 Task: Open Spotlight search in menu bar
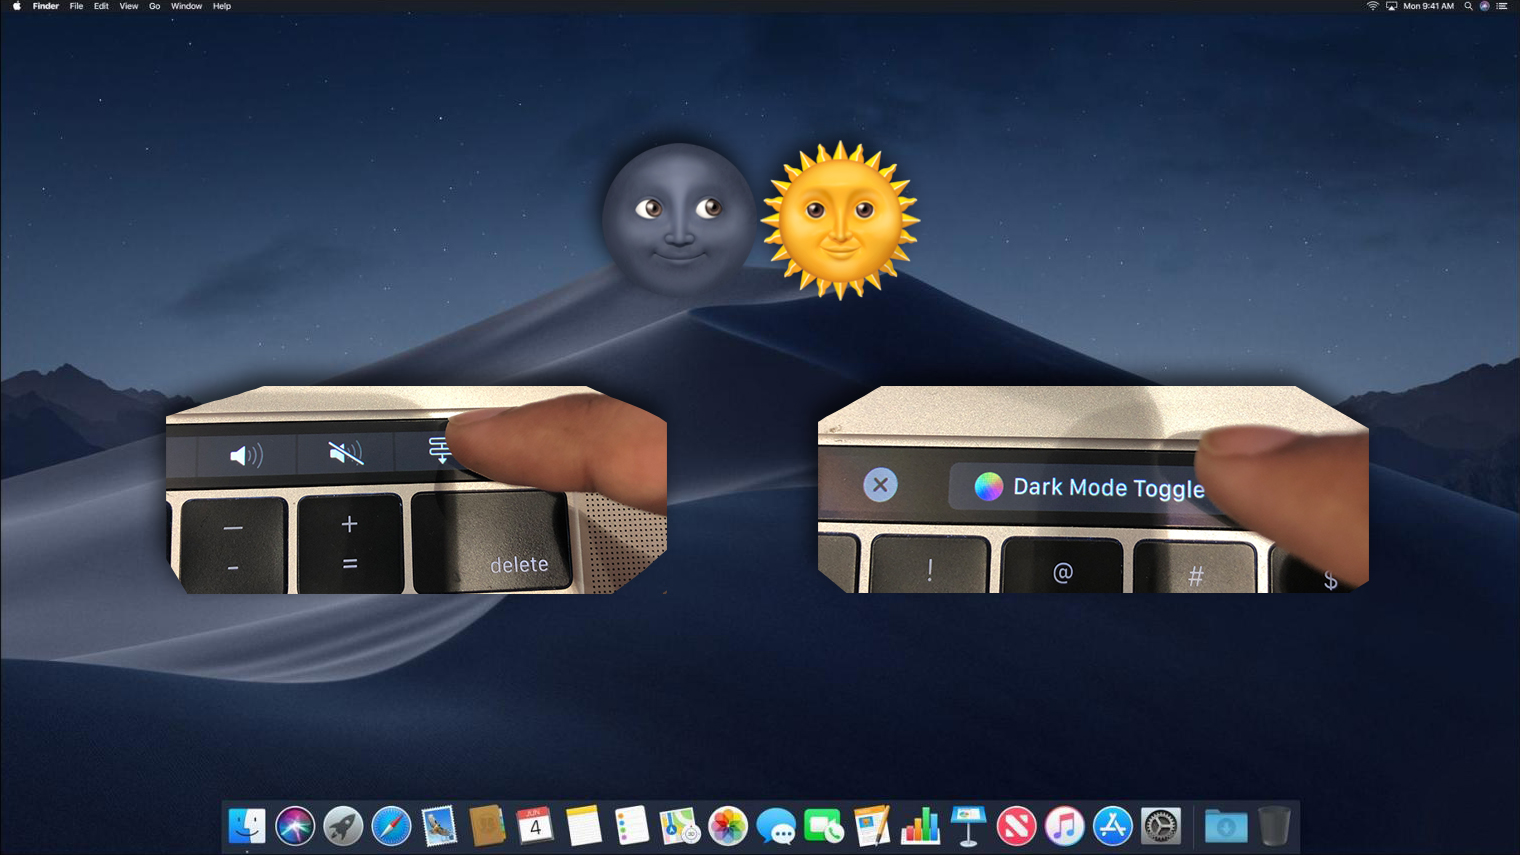point(1468,6)
